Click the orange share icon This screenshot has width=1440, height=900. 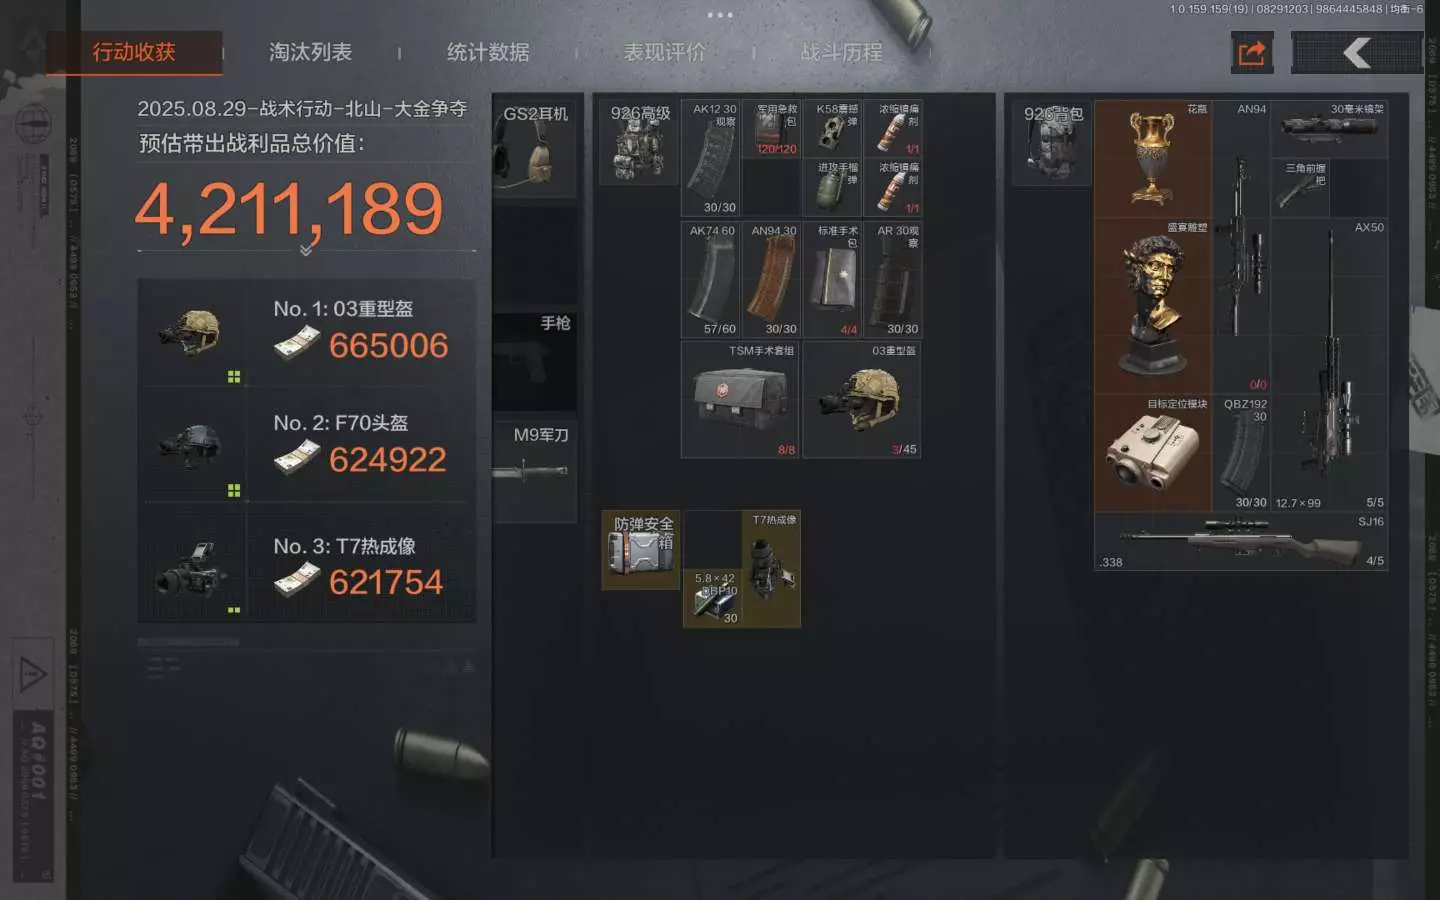[x=1252, y=52]
